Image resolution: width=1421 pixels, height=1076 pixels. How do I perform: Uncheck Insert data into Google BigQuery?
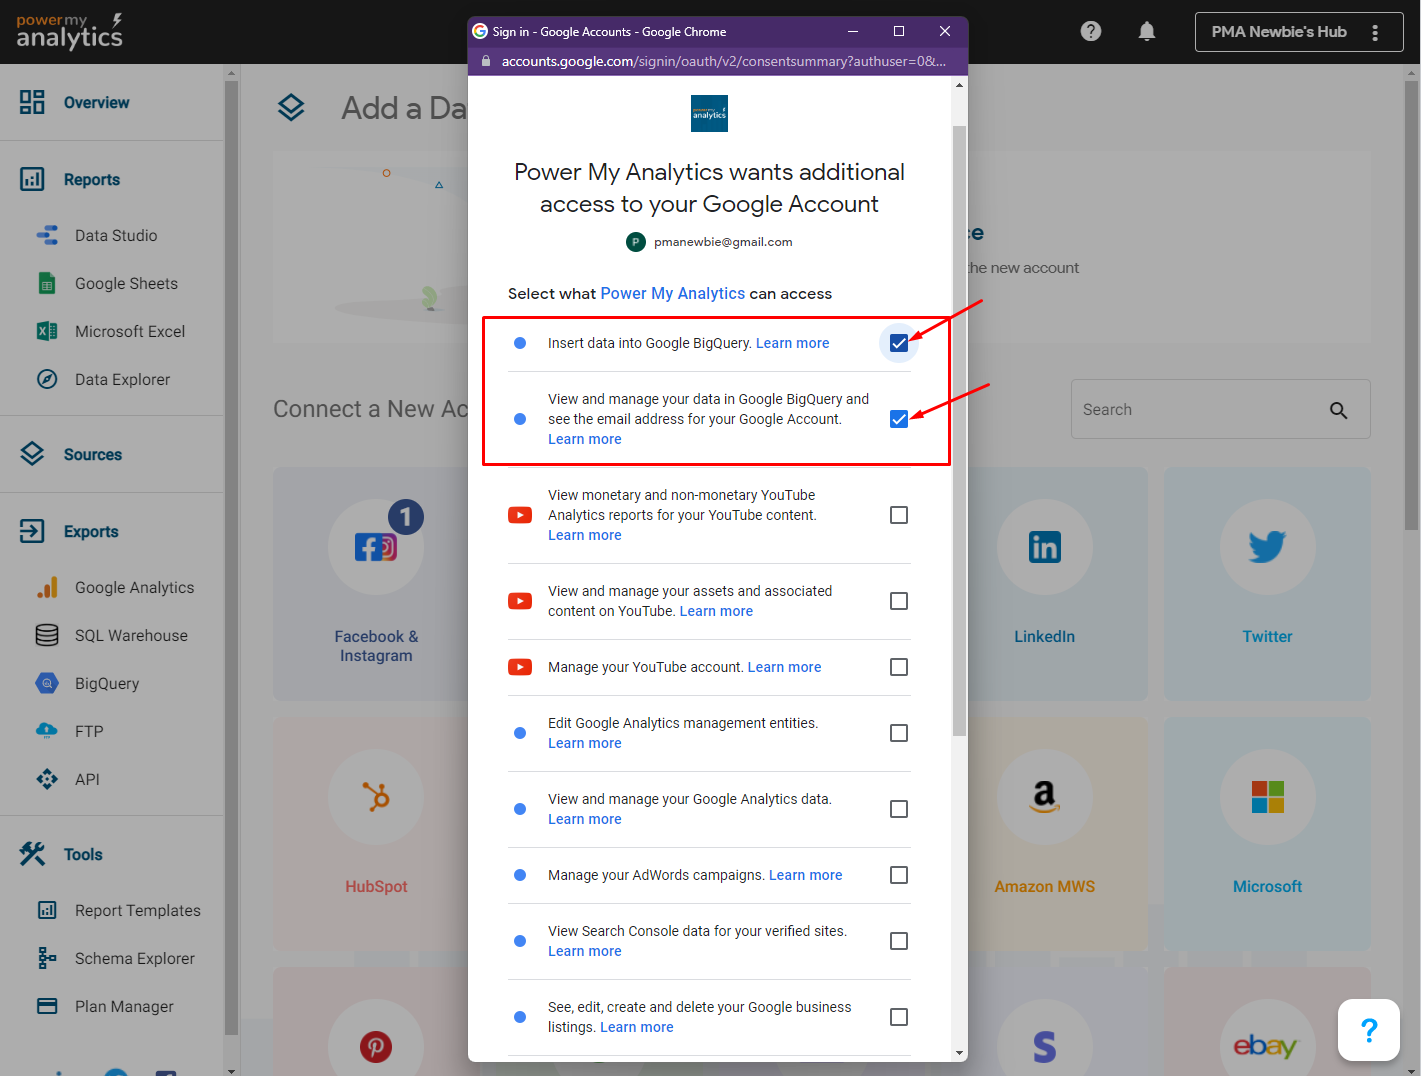point(899,343)
